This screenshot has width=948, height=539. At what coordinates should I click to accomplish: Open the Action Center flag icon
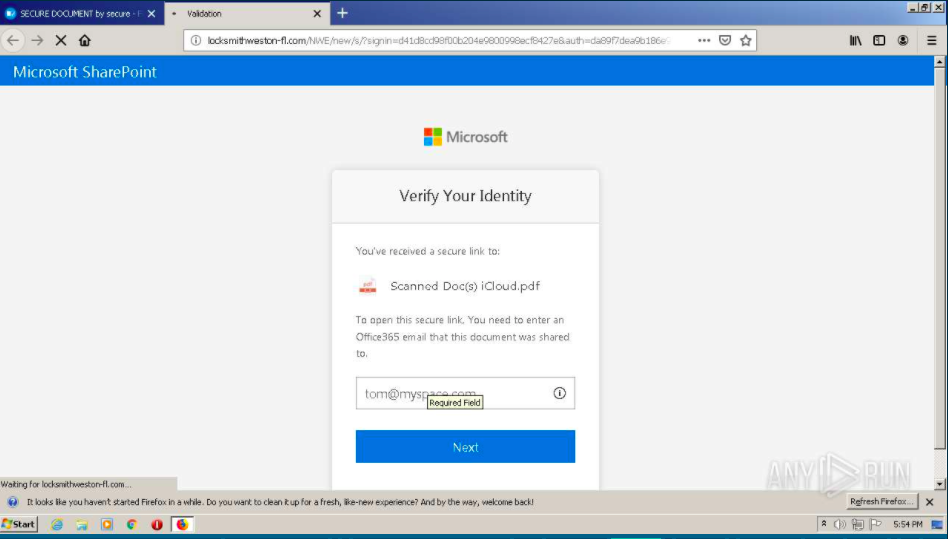(x=875, y=524)
